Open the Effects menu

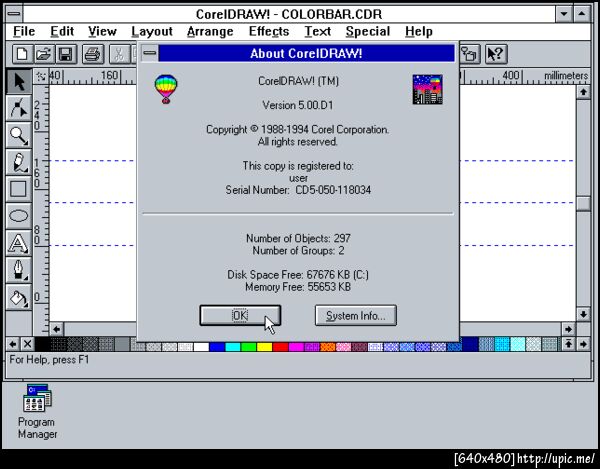tap(269, 31)
